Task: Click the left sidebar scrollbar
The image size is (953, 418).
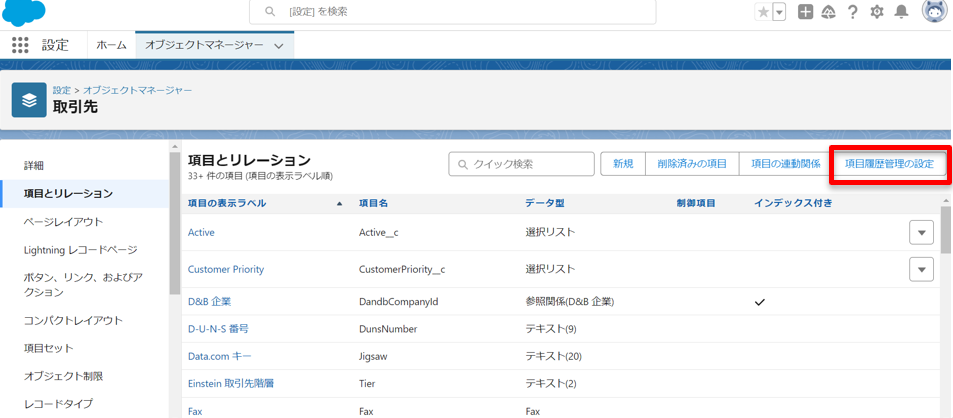Action: [175, 222]
